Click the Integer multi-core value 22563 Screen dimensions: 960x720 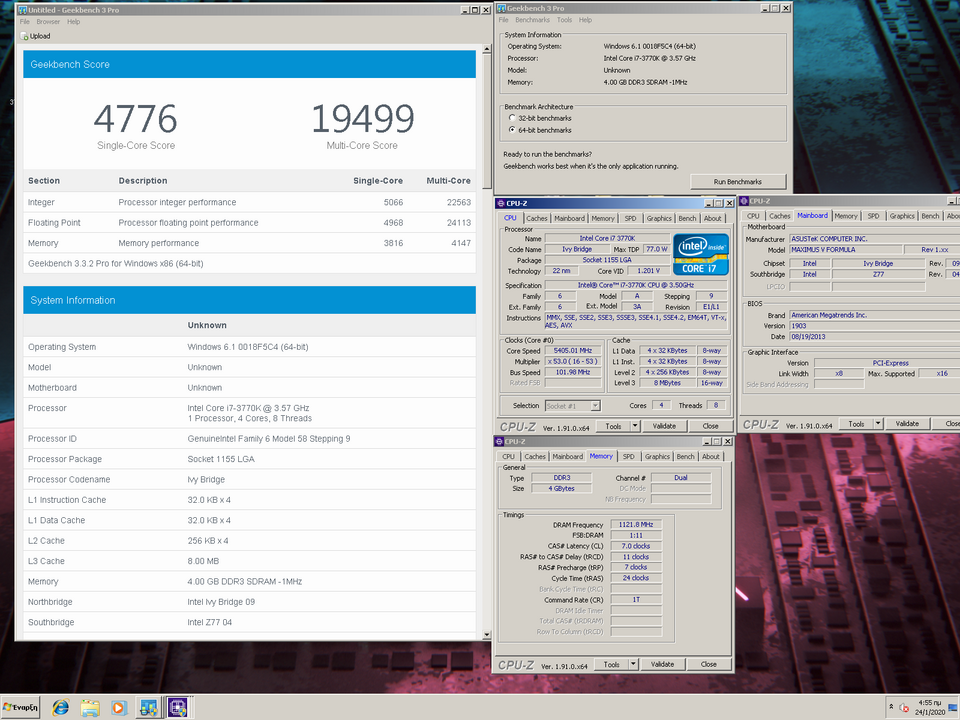tap(459, 202)
